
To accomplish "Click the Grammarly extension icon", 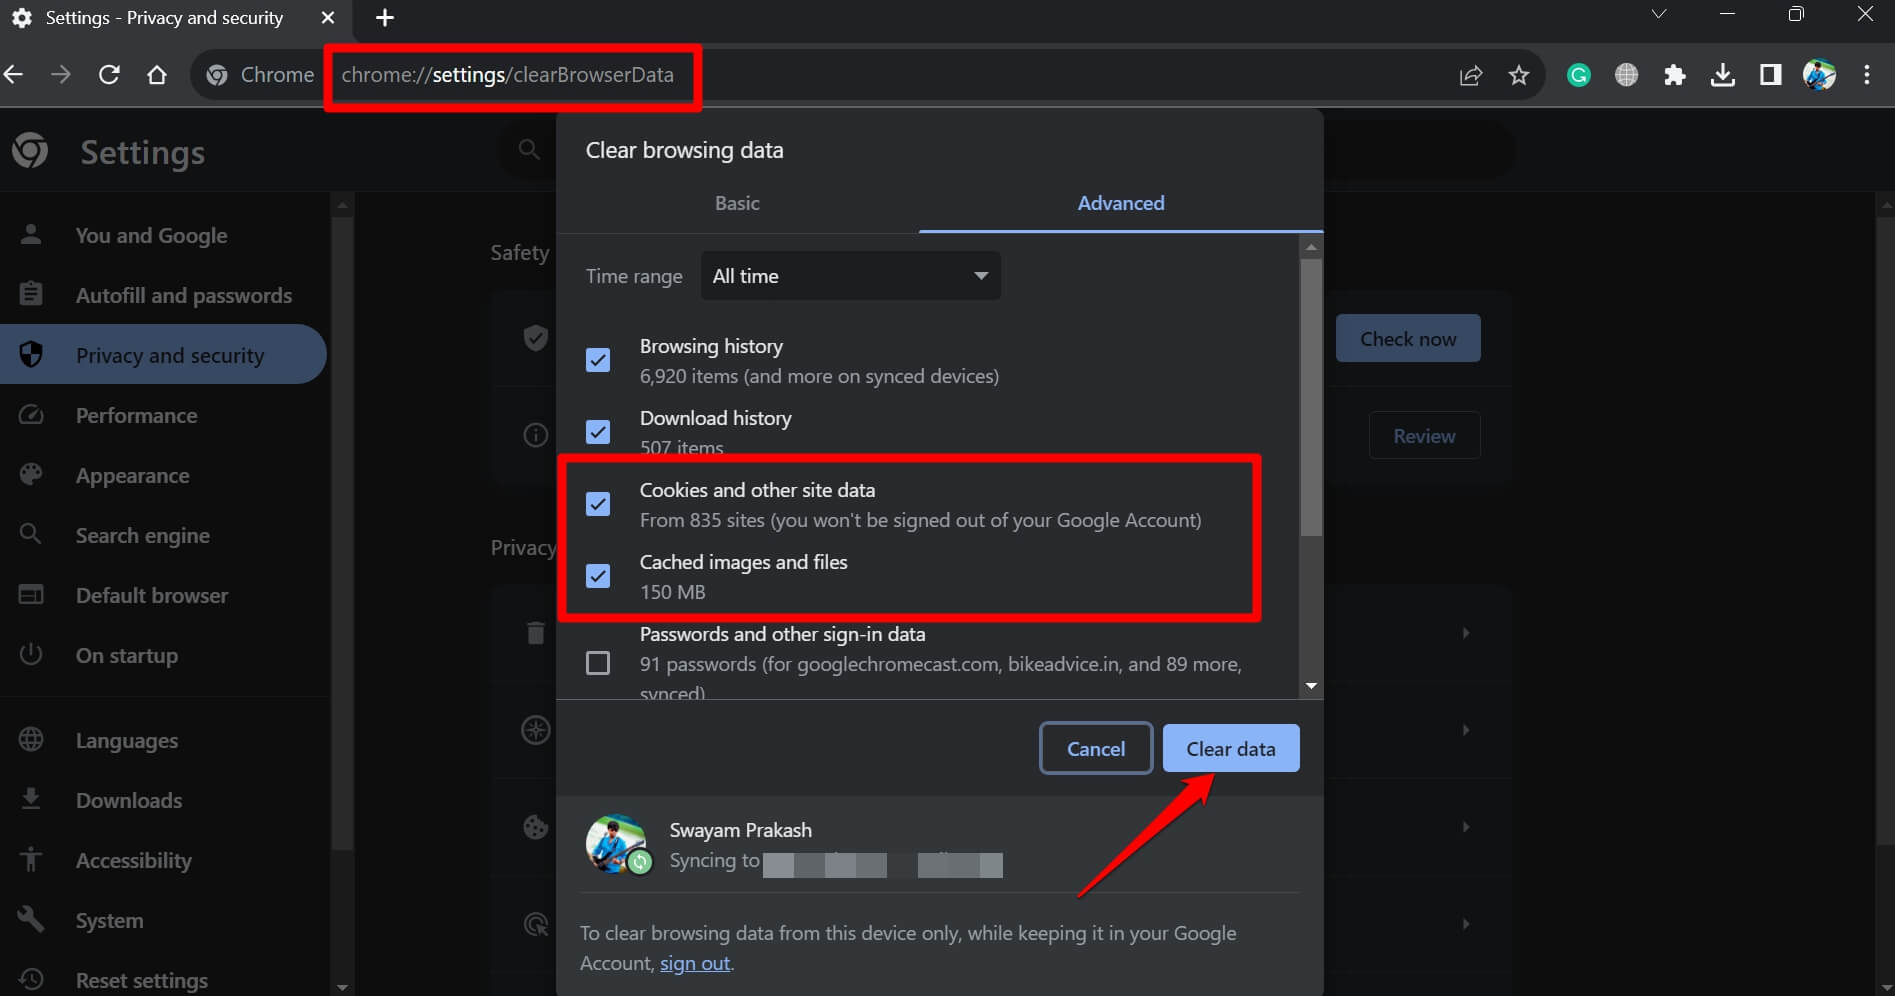I will tap(1578, 75).
